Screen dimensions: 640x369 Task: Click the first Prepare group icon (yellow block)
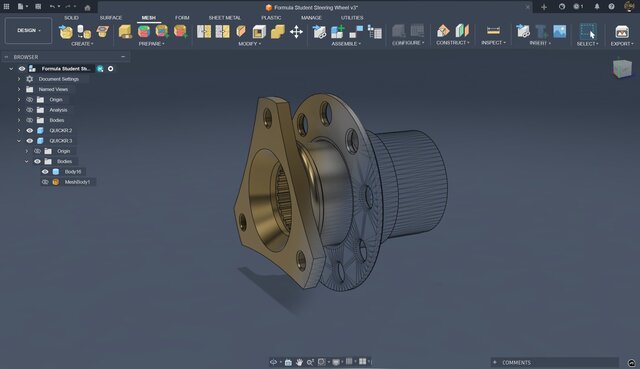(x=125, y=31)
